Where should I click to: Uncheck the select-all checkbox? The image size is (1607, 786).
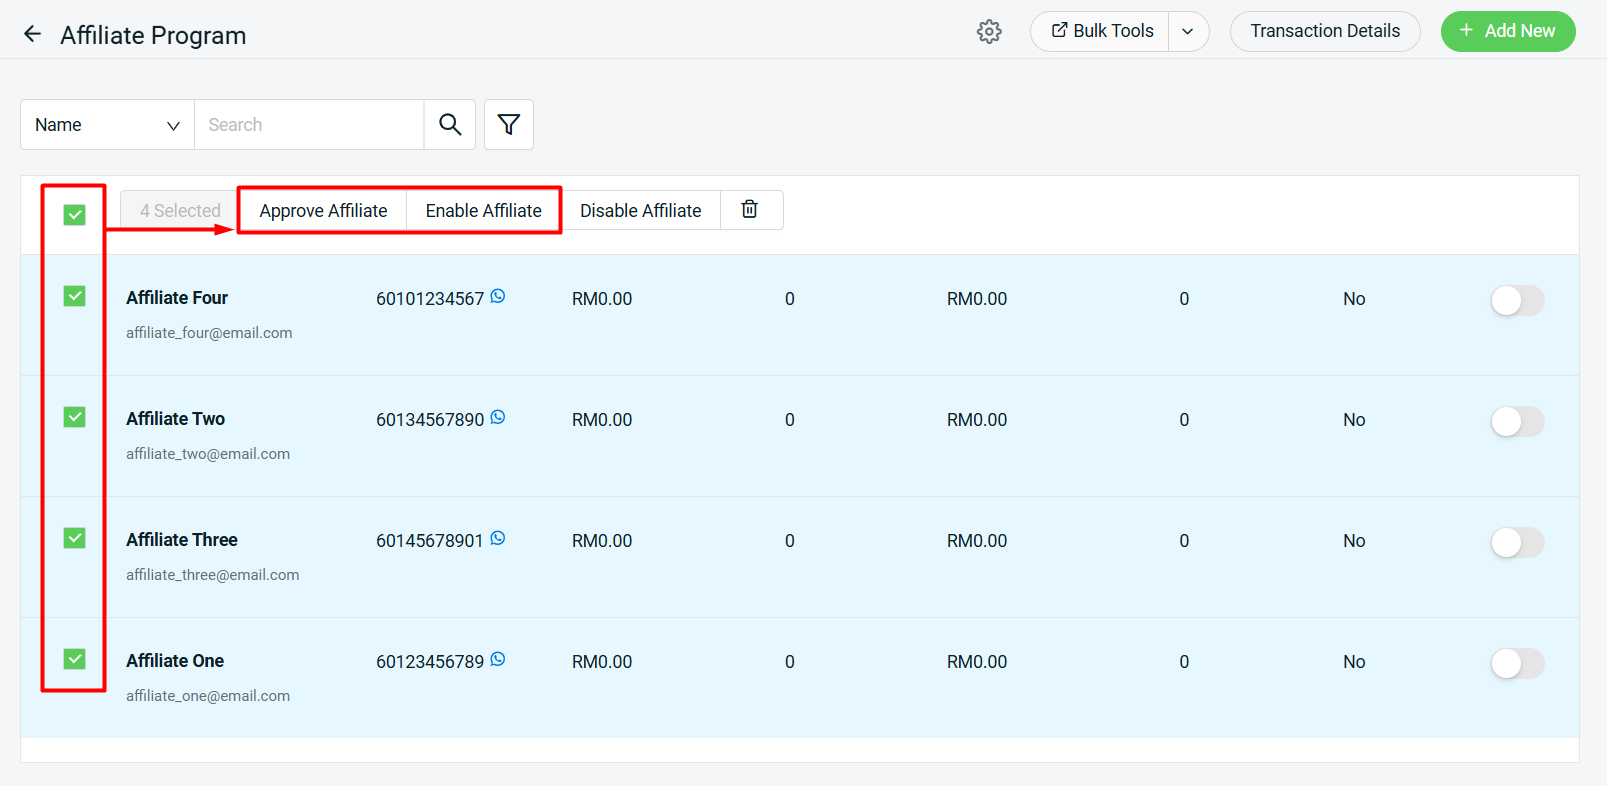click(x=75, y=215)
